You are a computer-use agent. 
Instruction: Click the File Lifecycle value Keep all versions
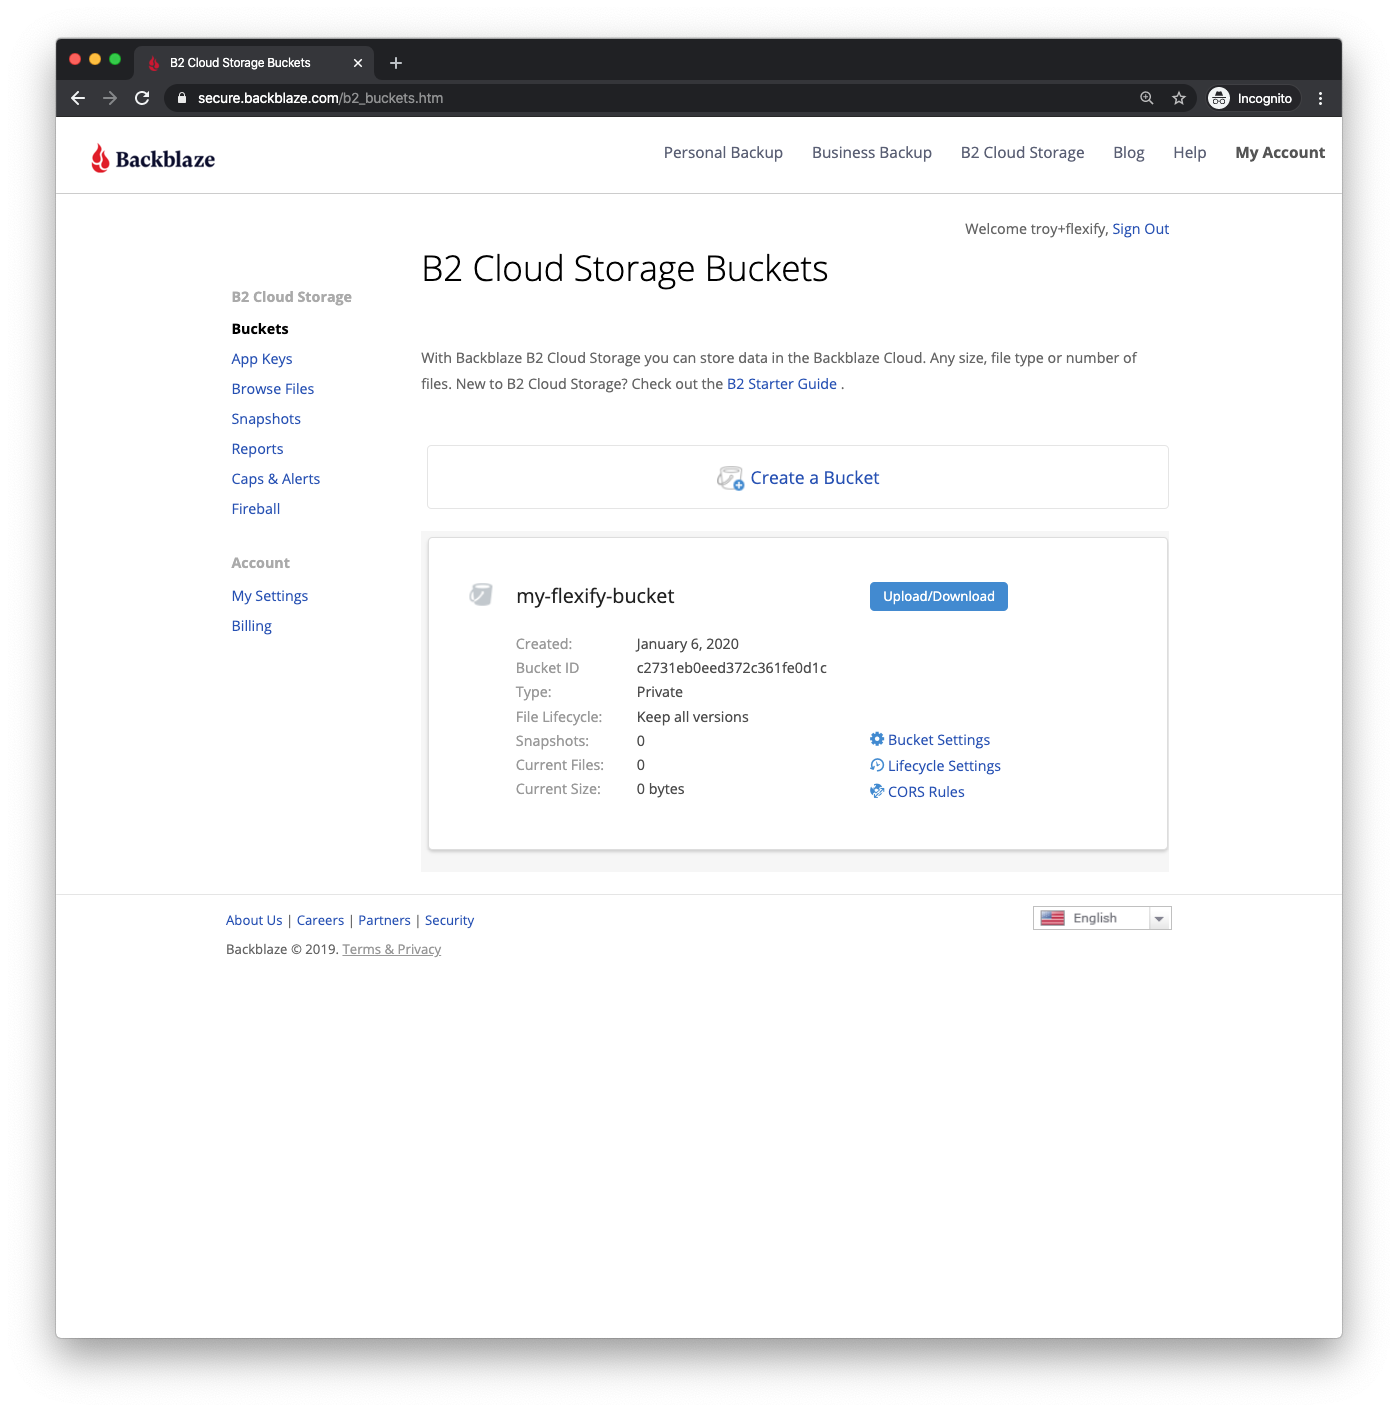click(x=693, y=717)
